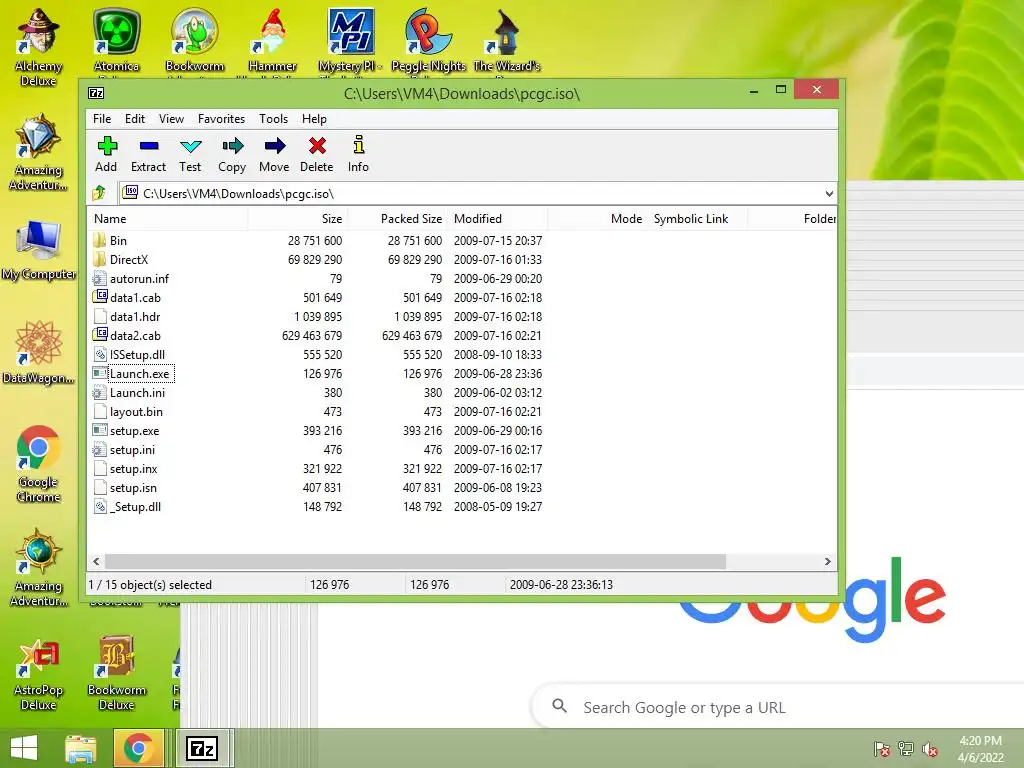The width and height of the screenshot is (1024, 768).
Task: Click the Add toolbar icon
Action: 106,154
